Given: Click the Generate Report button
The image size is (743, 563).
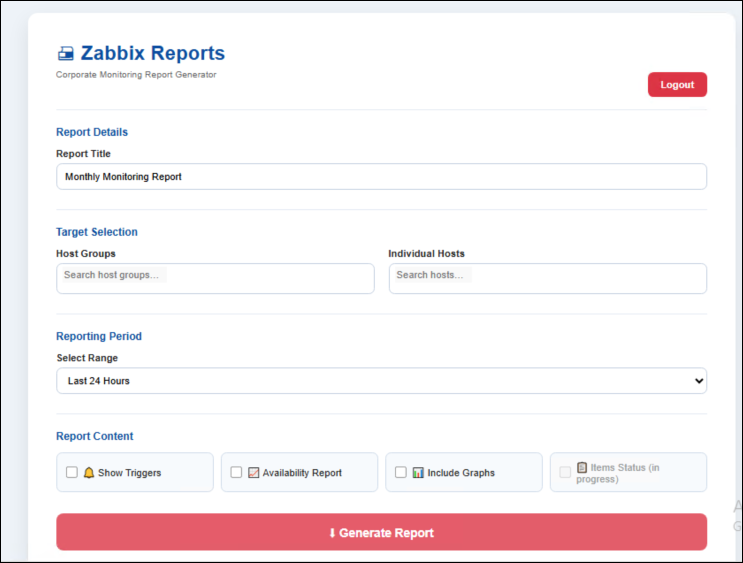Looking at the screenshot, I should [381, 532].
